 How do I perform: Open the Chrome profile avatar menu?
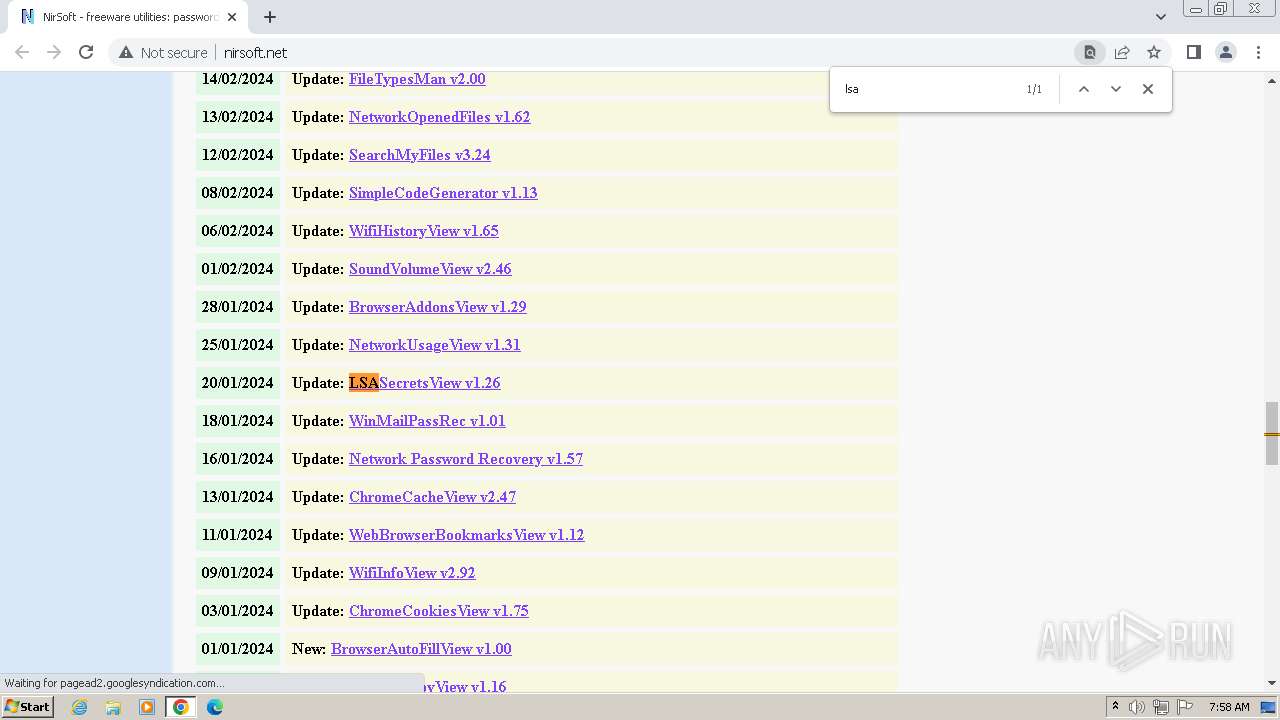click(x=1226, y=52)
